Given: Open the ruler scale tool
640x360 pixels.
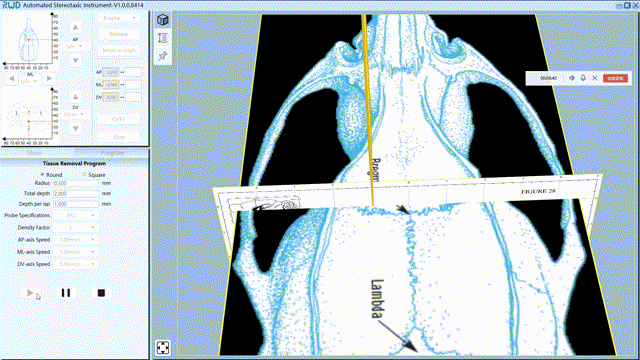Looking at the screenshot, I should tap(163, 38).
